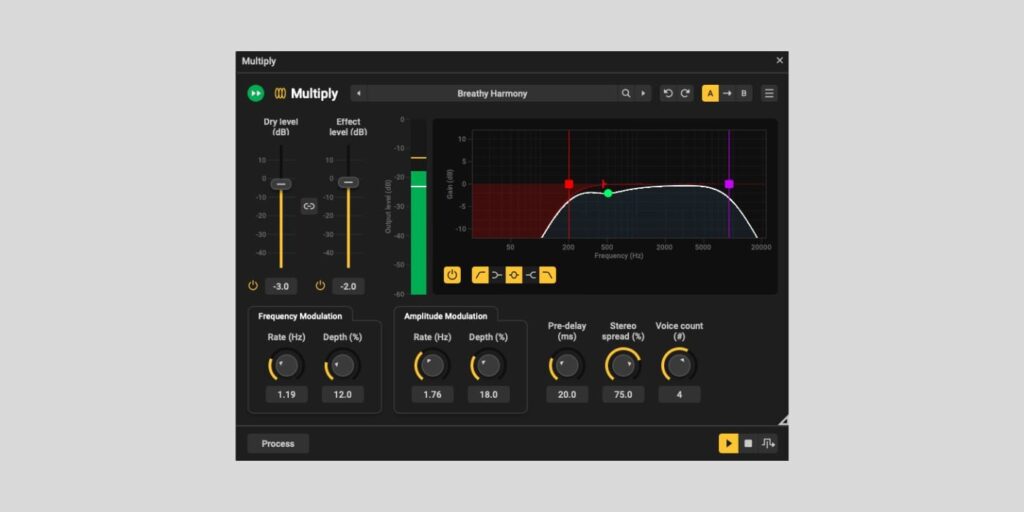Toggle the peaking filter band button
This screenshot has height=512, width=1024.
click(x=514, y=275)
